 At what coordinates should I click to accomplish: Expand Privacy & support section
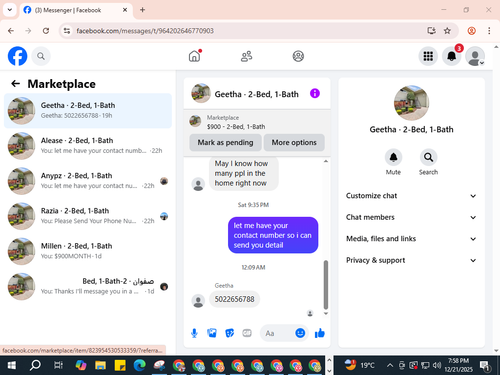click(411, 260)
